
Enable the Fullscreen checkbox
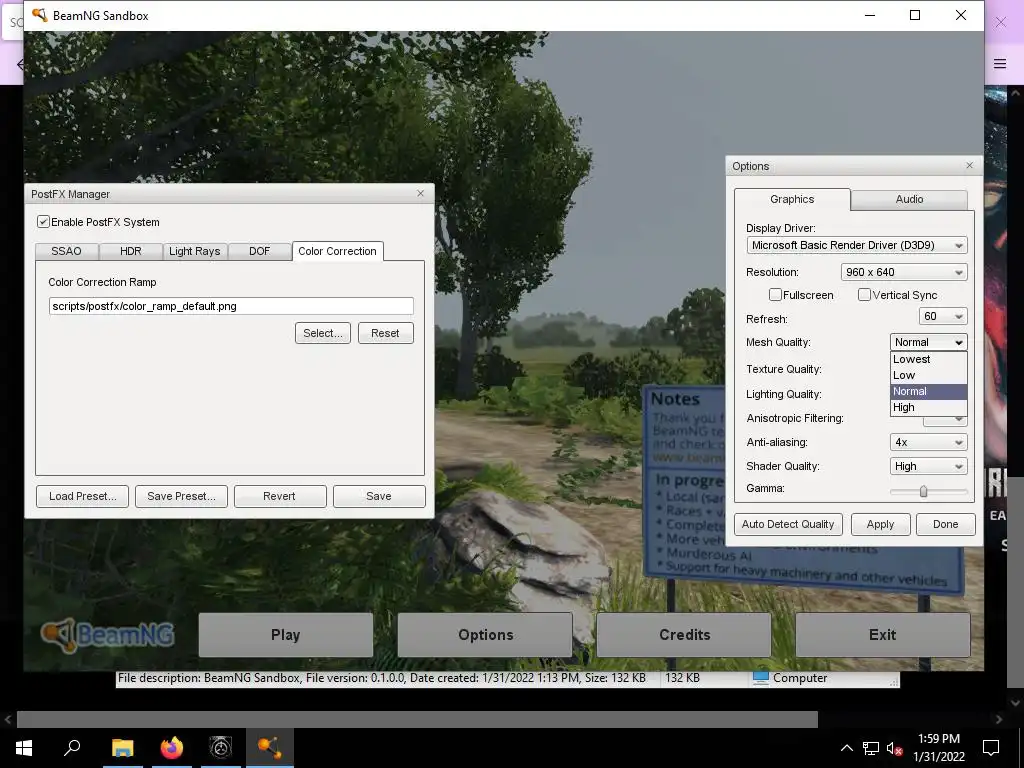point(775,295)
